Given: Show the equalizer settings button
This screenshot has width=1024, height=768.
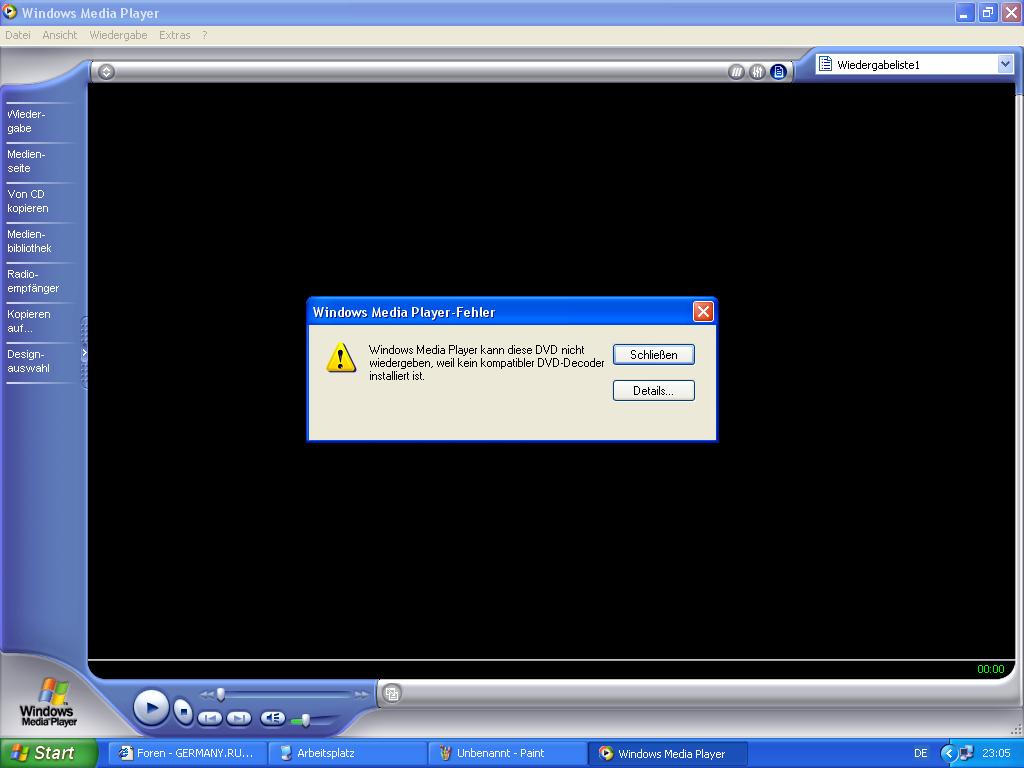Looking at the screenshot, I should point(757,72).
